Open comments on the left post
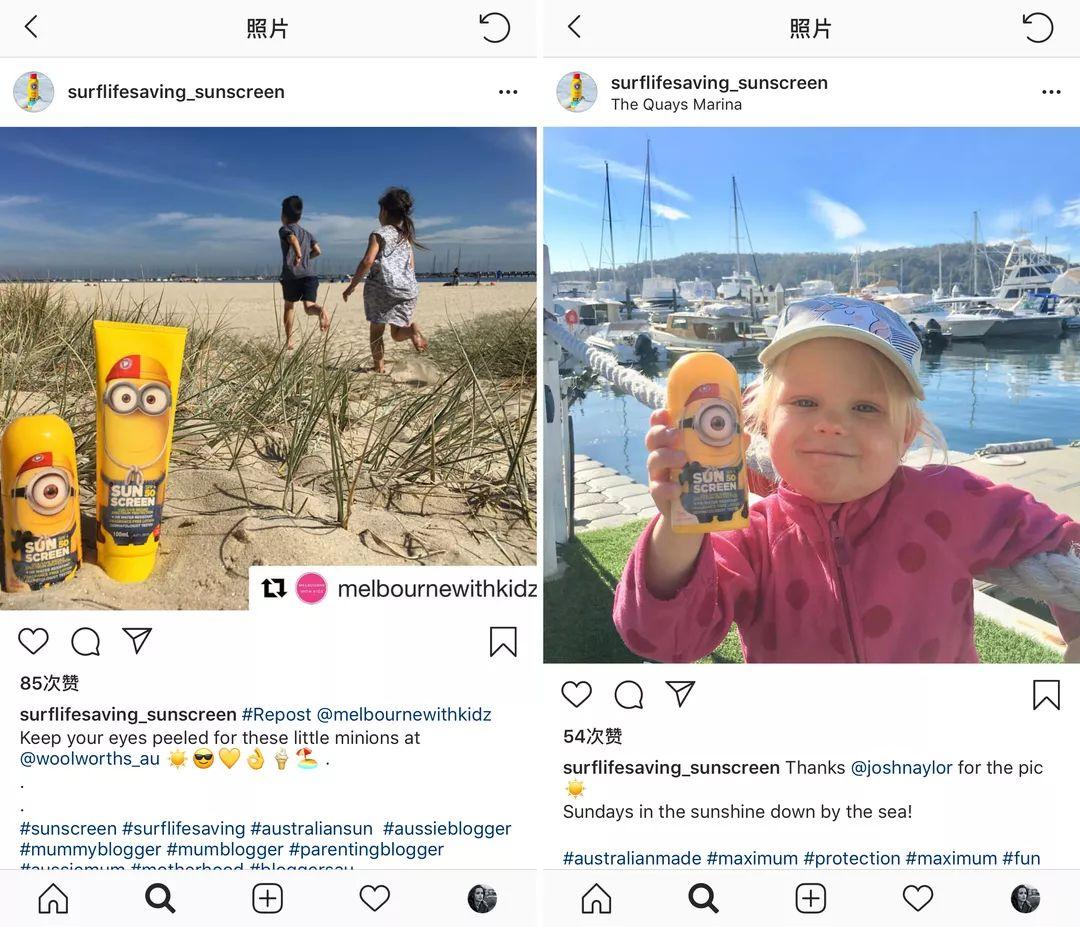This screenshot has width=1080, height=927. 86,641
